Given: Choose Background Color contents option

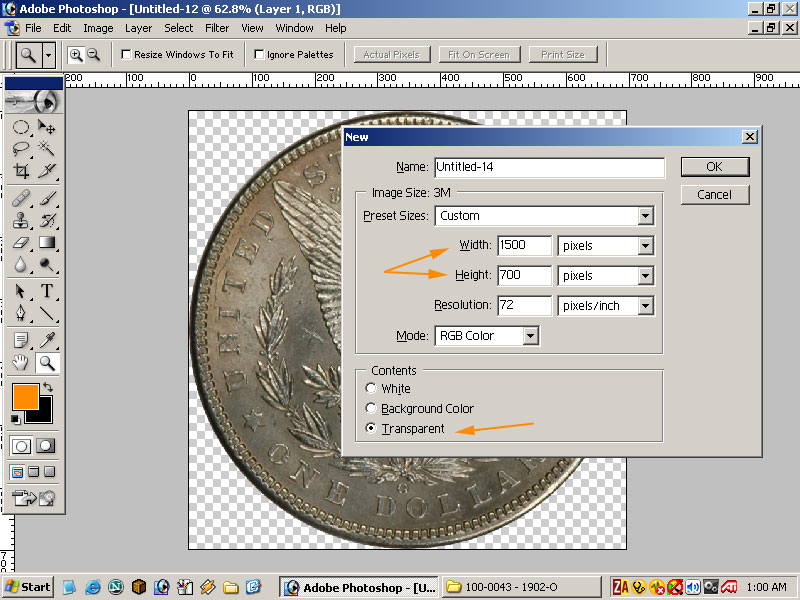Looking at the screenshot, I should 372,409.
